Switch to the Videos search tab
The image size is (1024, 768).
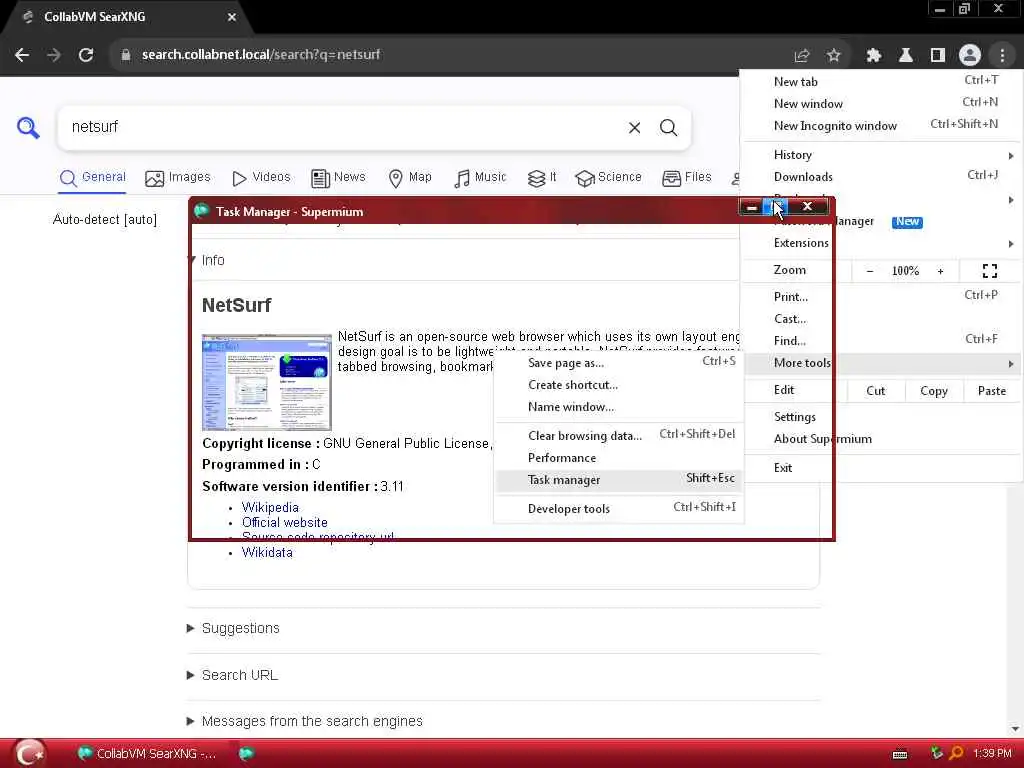[261, 177]
